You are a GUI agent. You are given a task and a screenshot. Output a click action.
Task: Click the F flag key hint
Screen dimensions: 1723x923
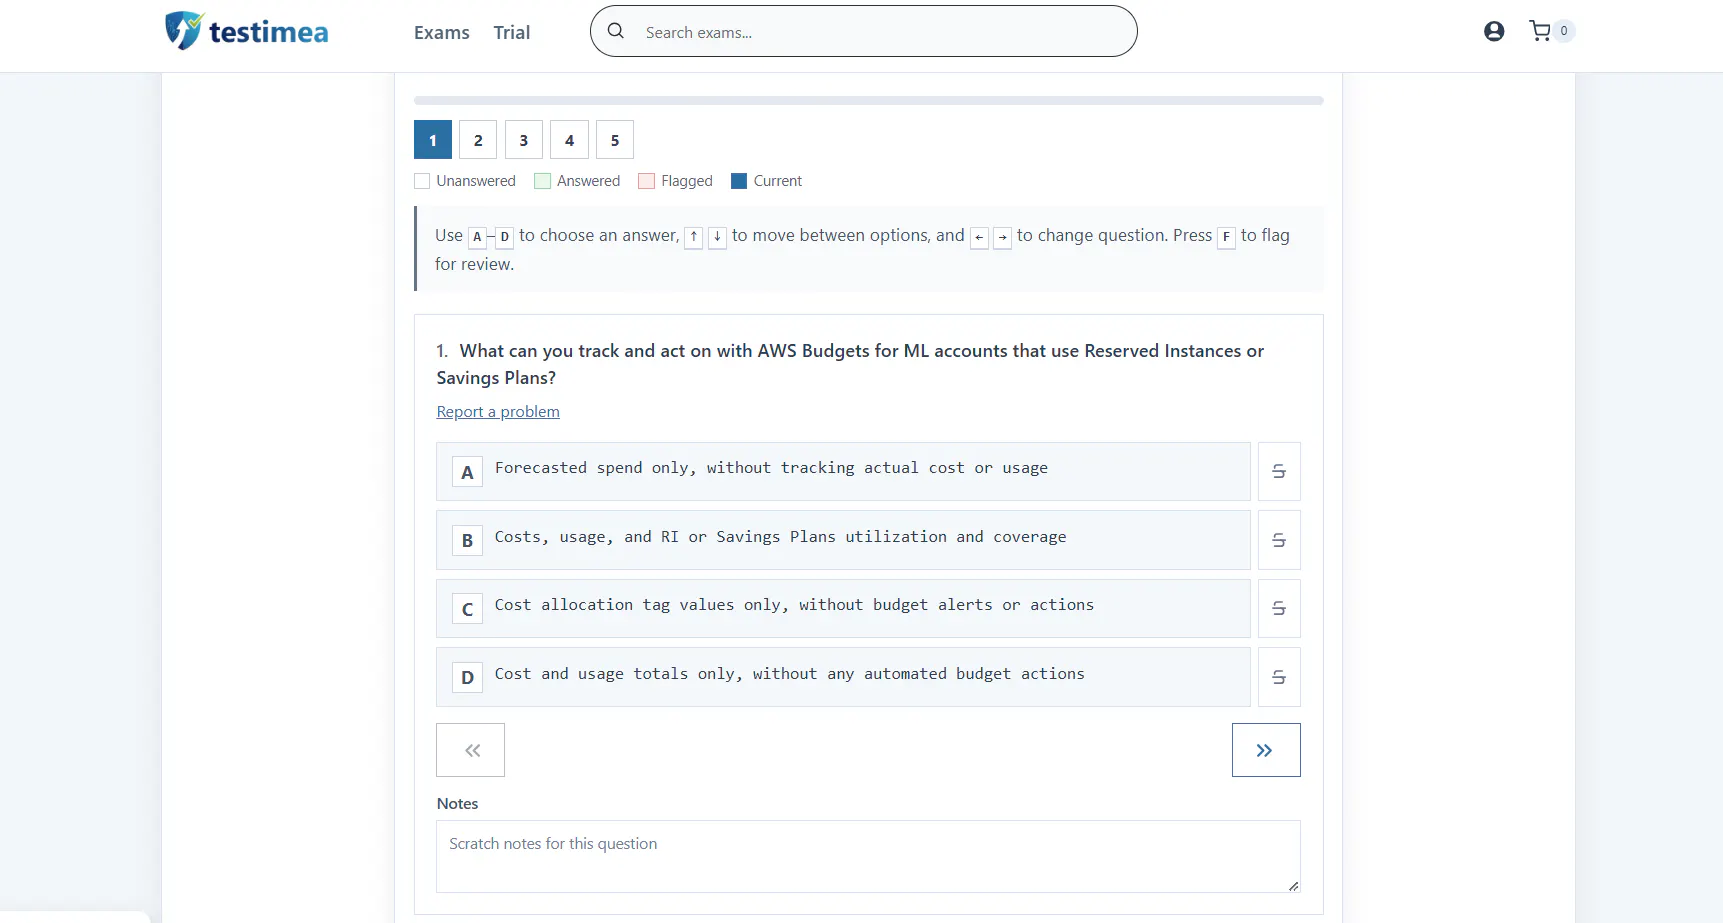[x=1226, y=237]
